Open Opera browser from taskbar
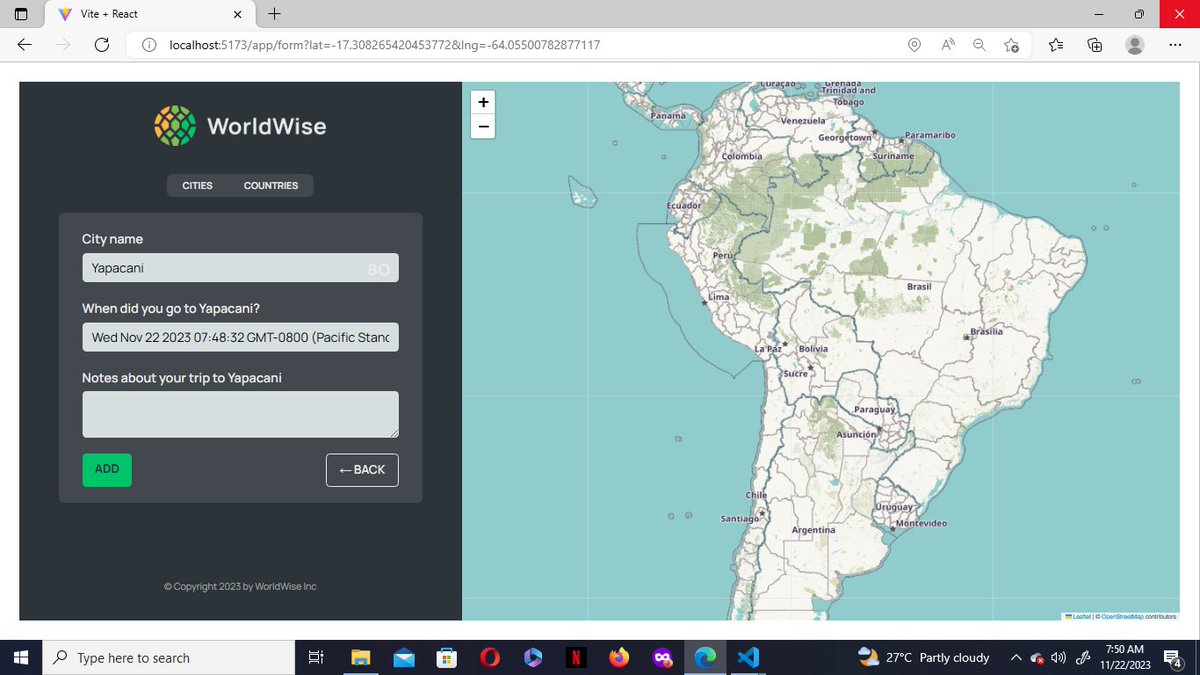 pos(490,657)
